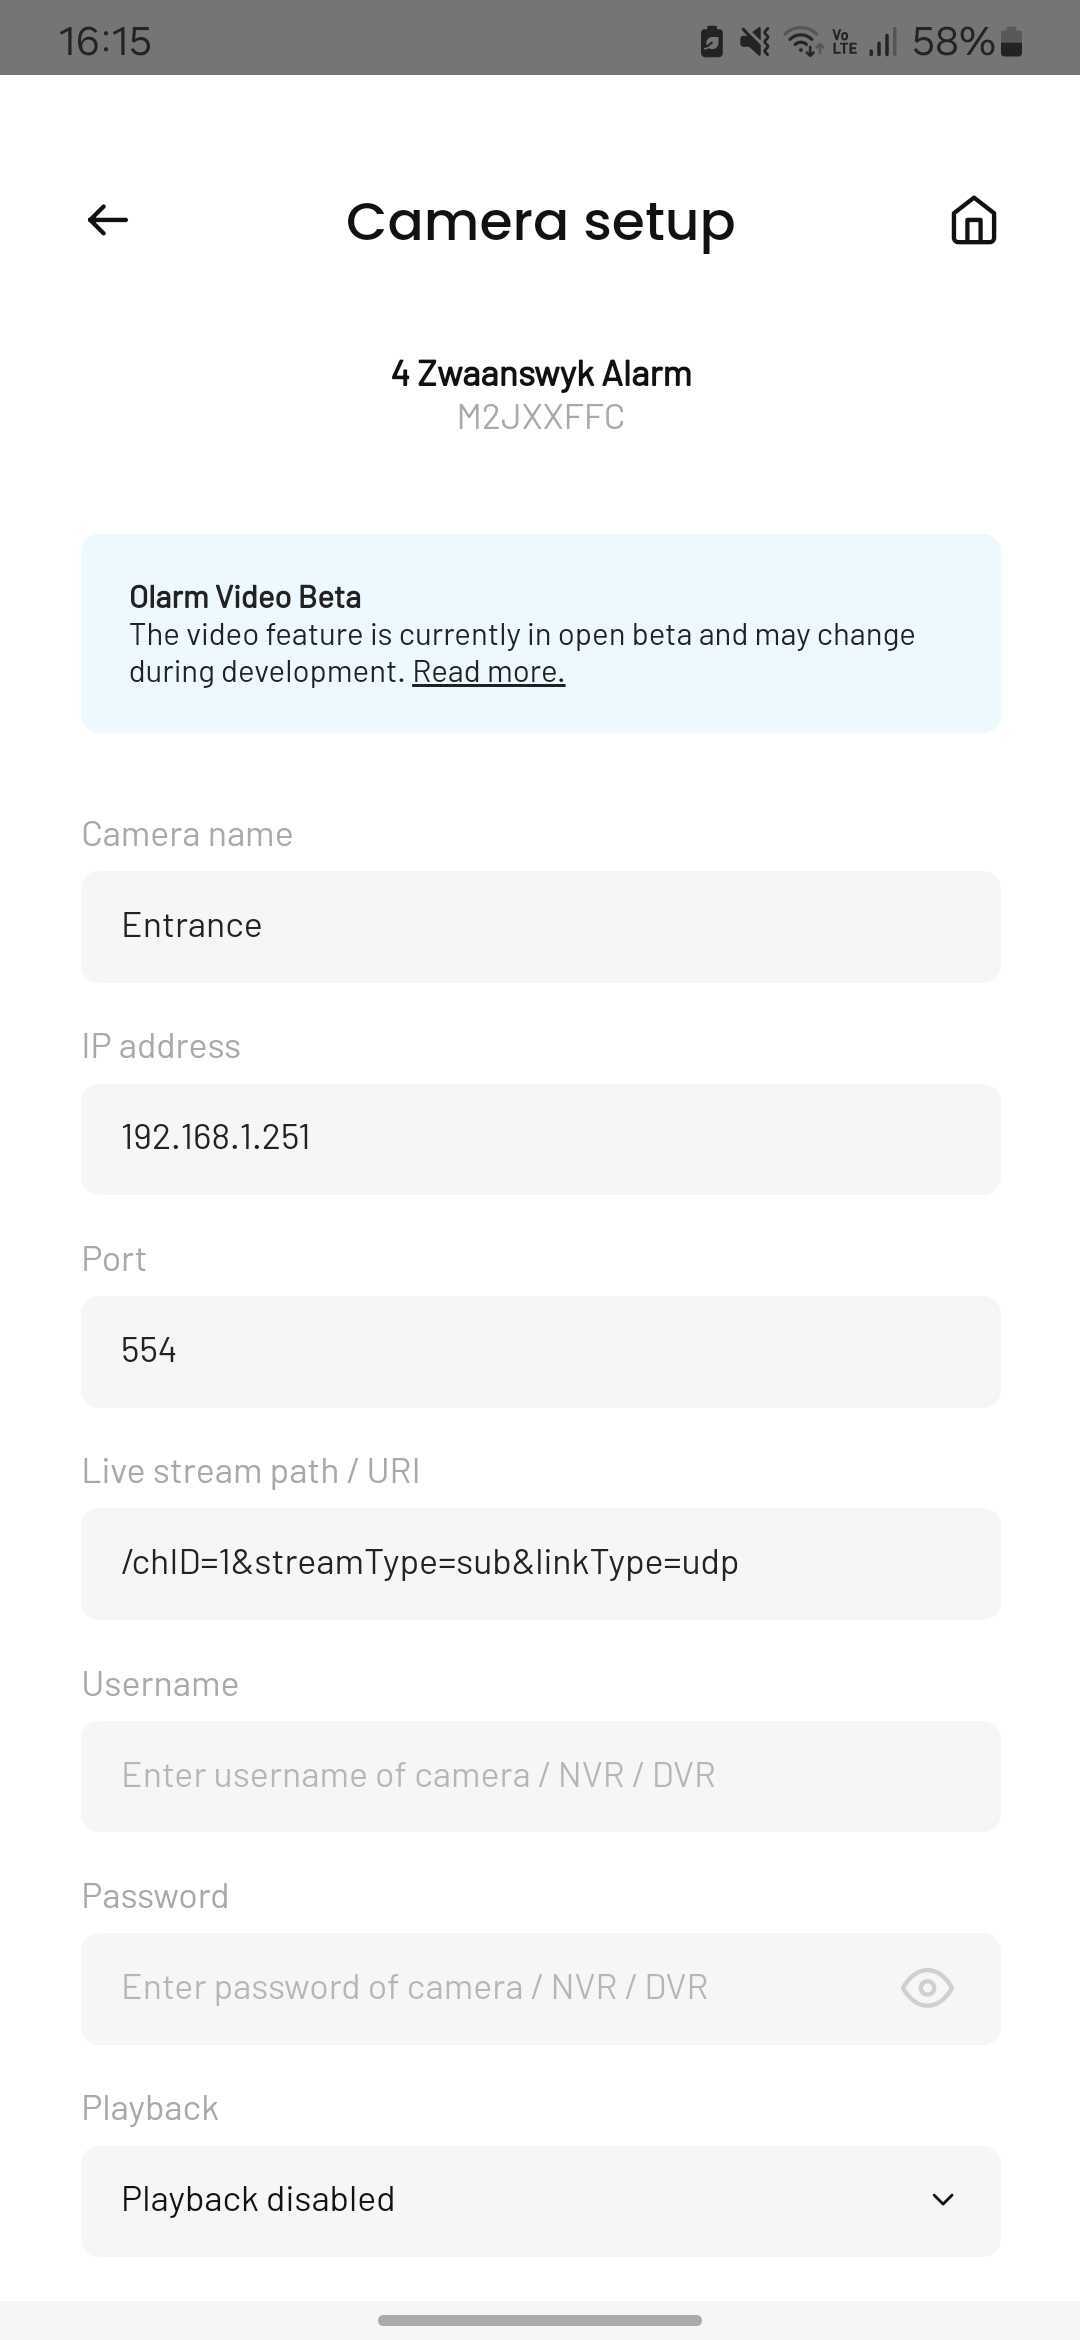
Task: Tap the bottom navigation gesture handle
Action: click(540, 2320)
